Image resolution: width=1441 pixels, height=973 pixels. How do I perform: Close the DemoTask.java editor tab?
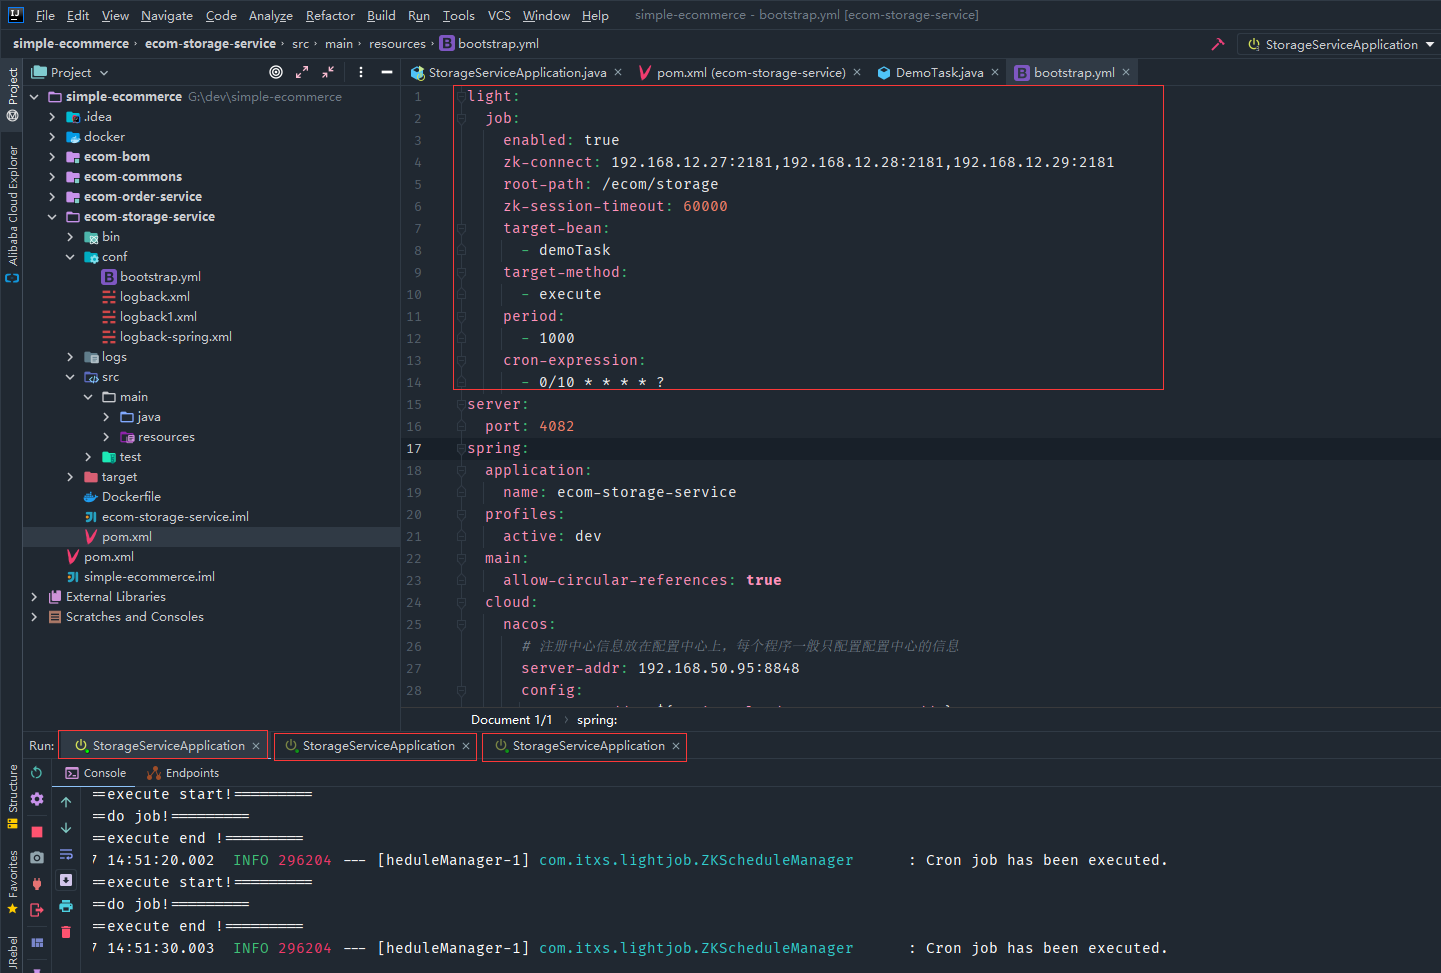(x=995, y=72)
